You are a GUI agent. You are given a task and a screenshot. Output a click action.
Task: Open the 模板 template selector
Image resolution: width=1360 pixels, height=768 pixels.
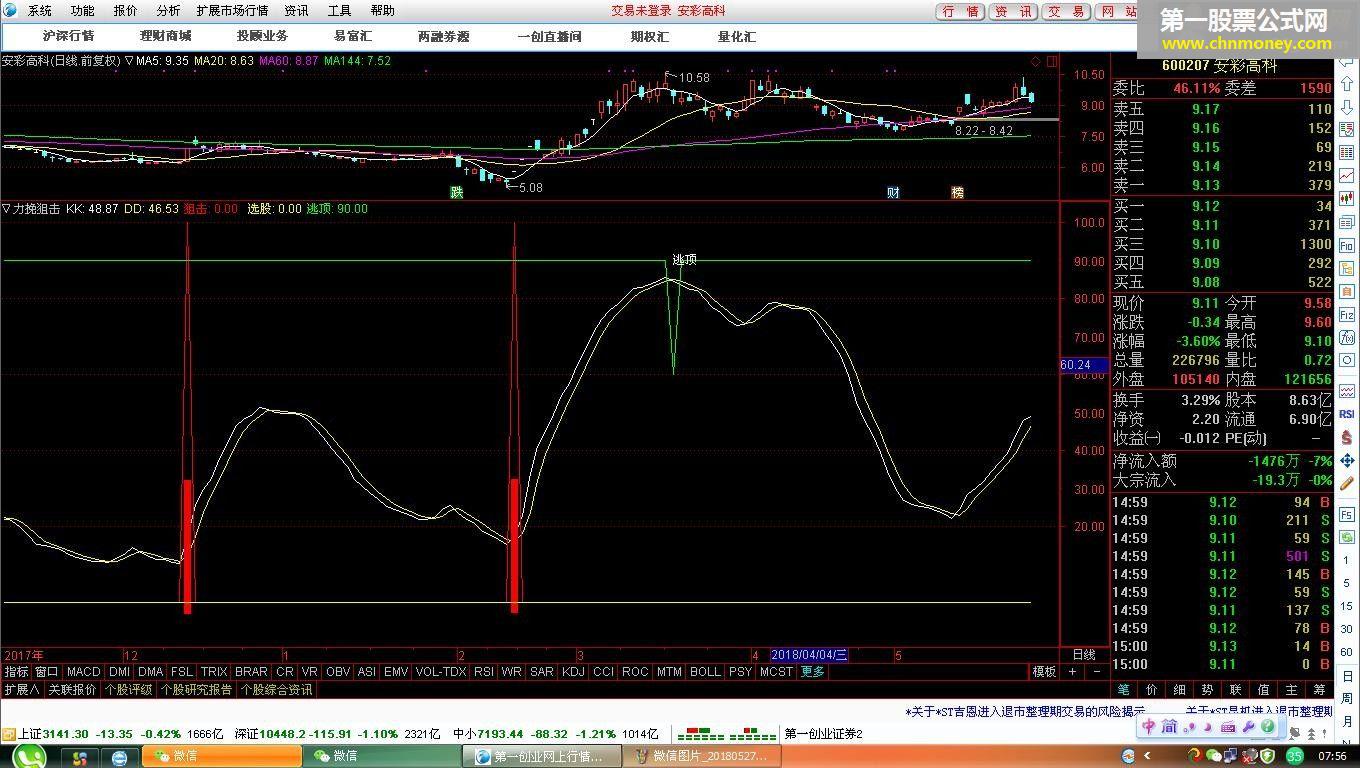pyautogui.click(x=1044, y=672)
